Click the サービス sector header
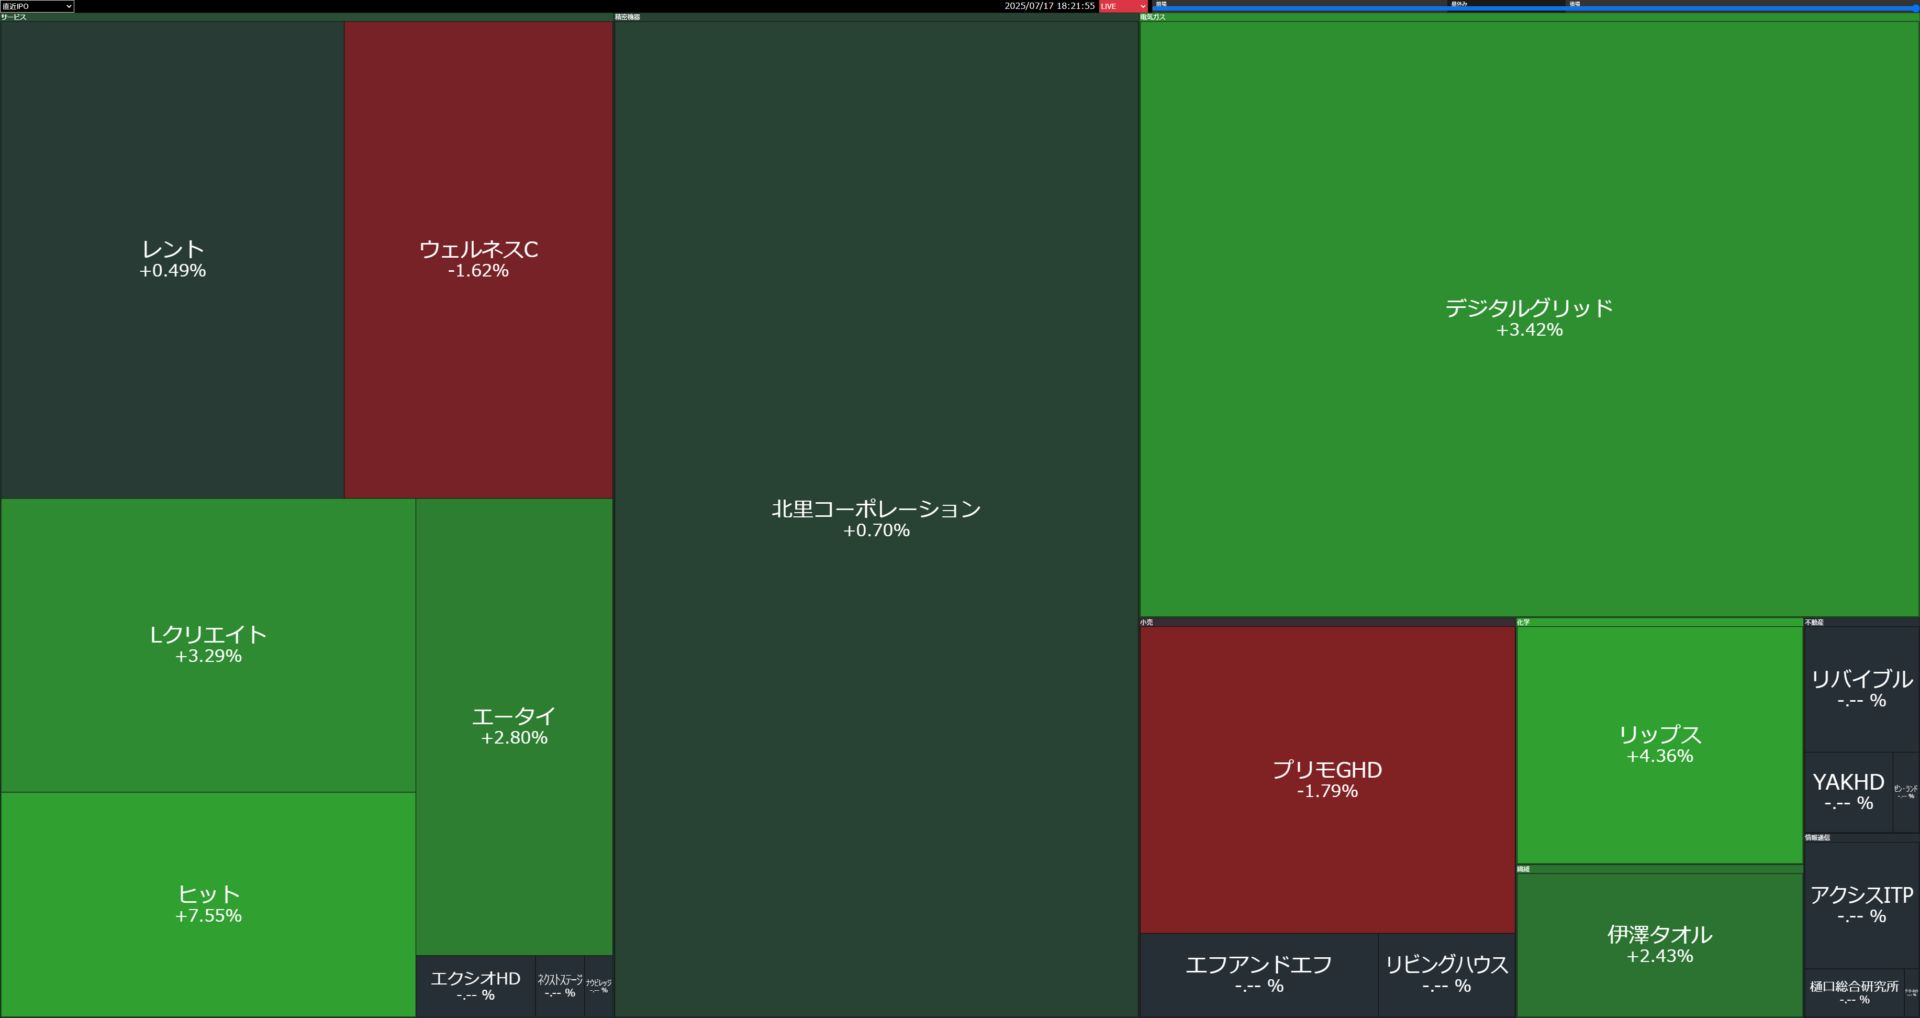 [x=306, y=17]
